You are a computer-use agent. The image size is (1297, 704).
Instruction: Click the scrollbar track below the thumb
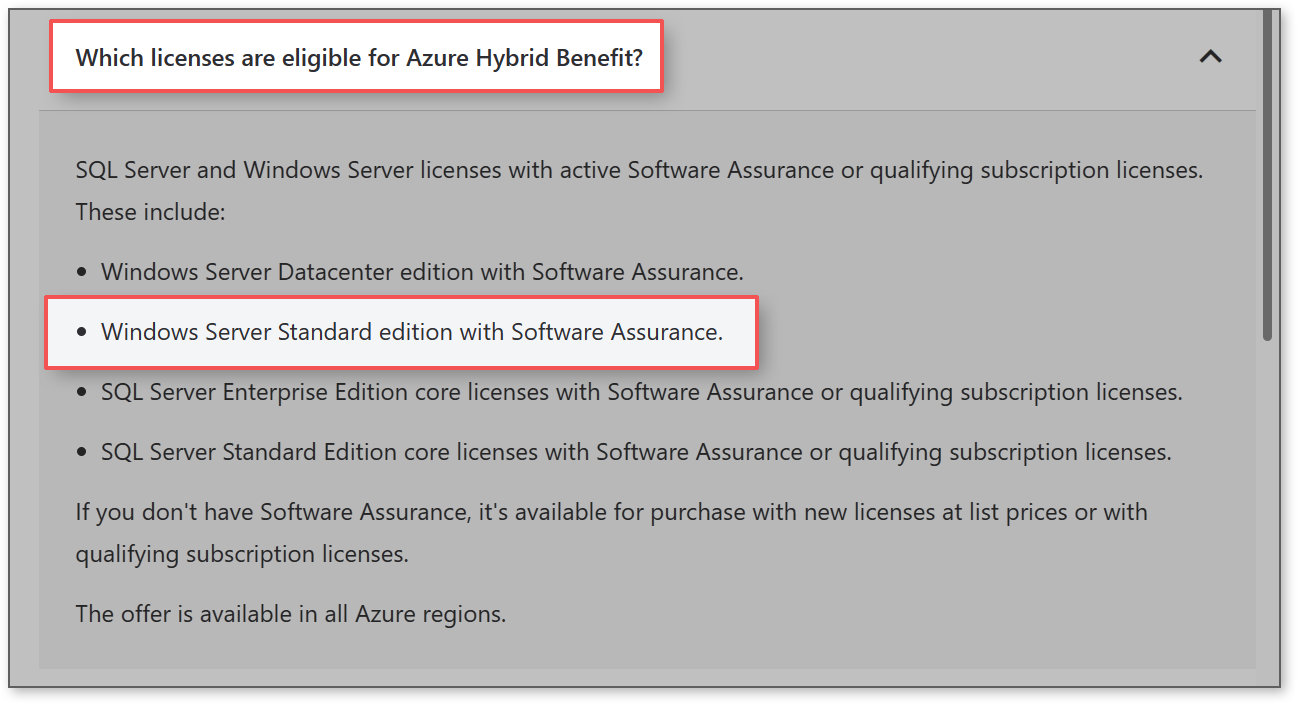tap(1267, 510)
